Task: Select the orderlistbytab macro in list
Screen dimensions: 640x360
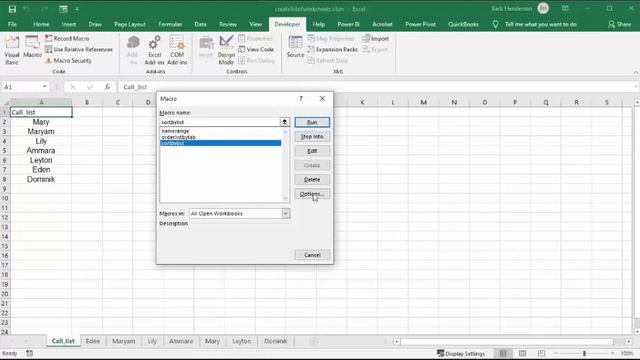Action: tap(220, 137)
